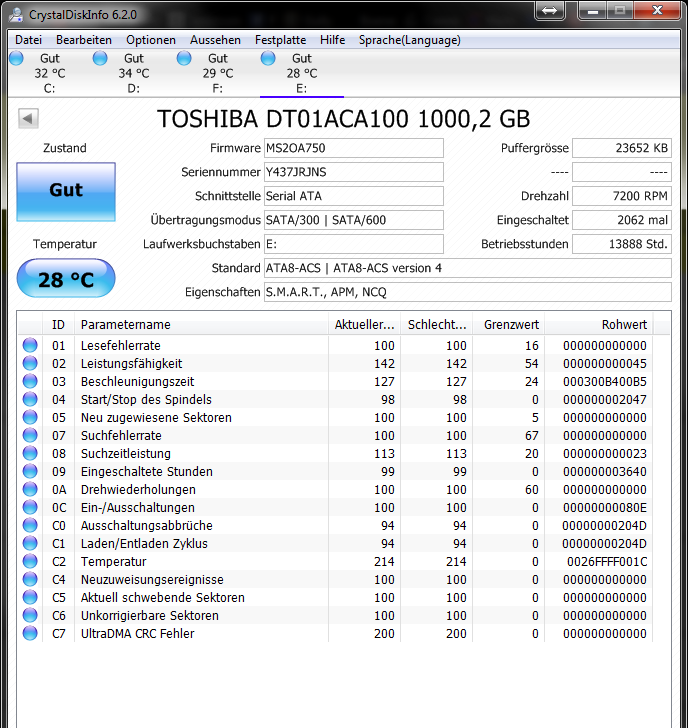Sort by Aktueller column header

tap(364, 325)
